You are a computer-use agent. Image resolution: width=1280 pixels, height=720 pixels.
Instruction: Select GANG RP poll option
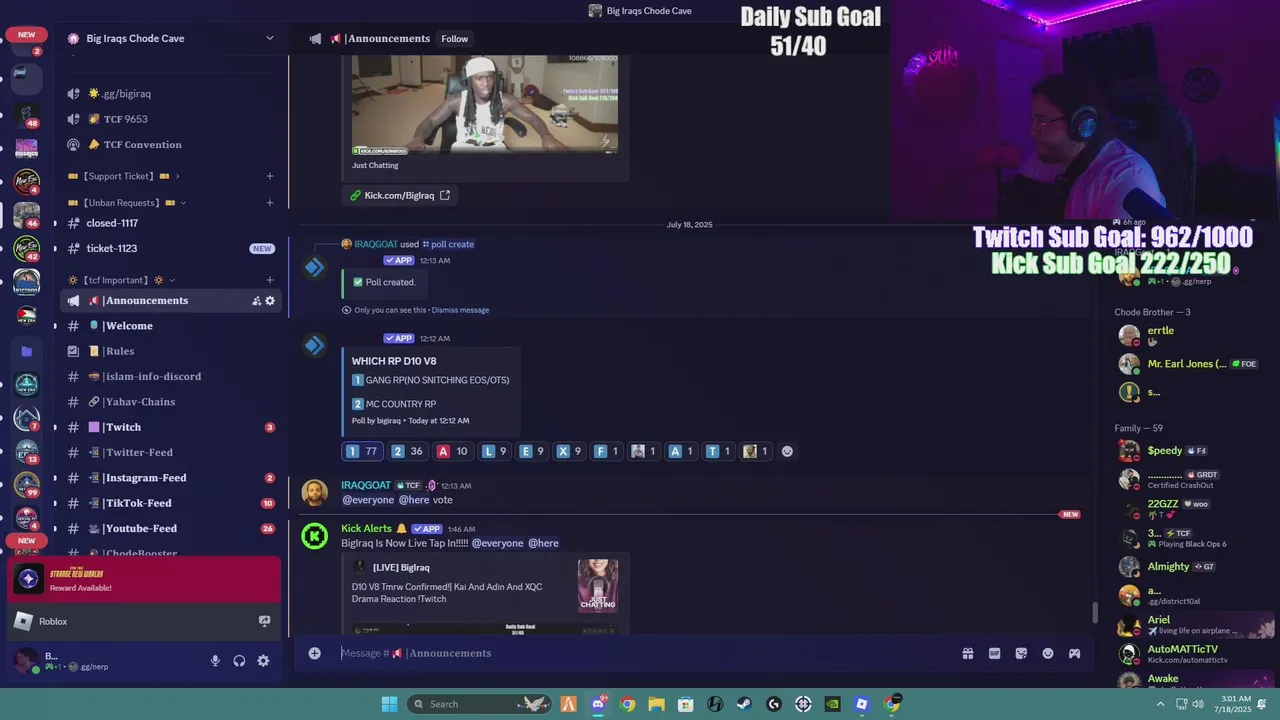(x=431, y=380)
